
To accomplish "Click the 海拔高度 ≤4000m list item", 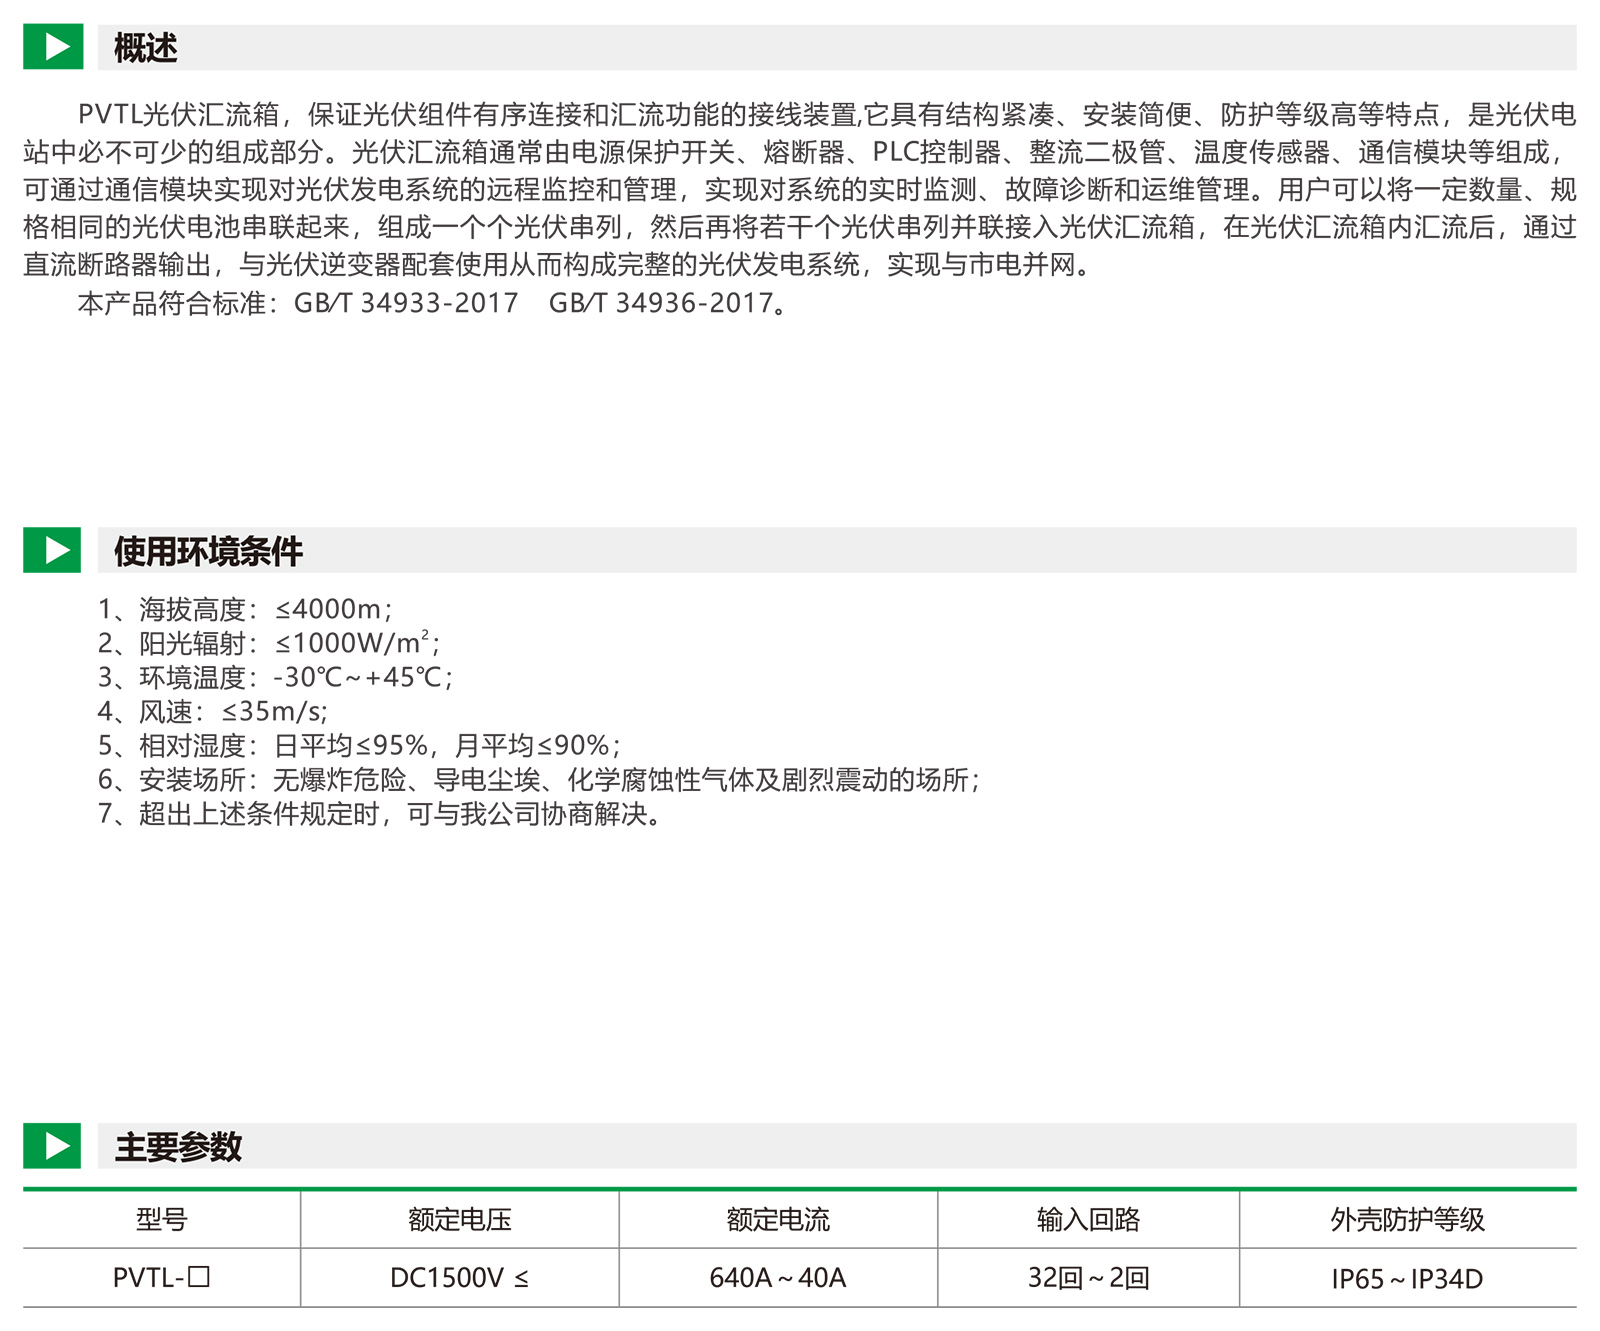I will [x=245, y=609].
